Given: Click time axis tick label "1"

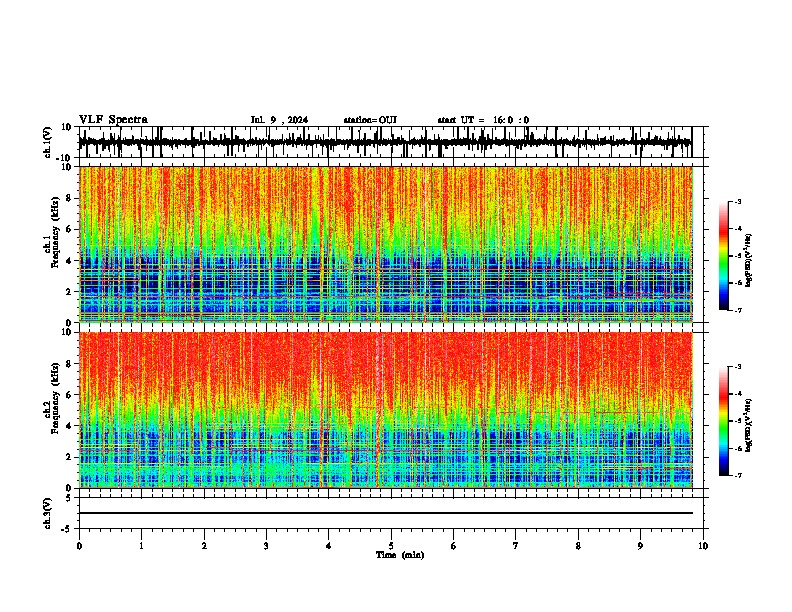Looking at the screenshot, I should tap(141, 546).
